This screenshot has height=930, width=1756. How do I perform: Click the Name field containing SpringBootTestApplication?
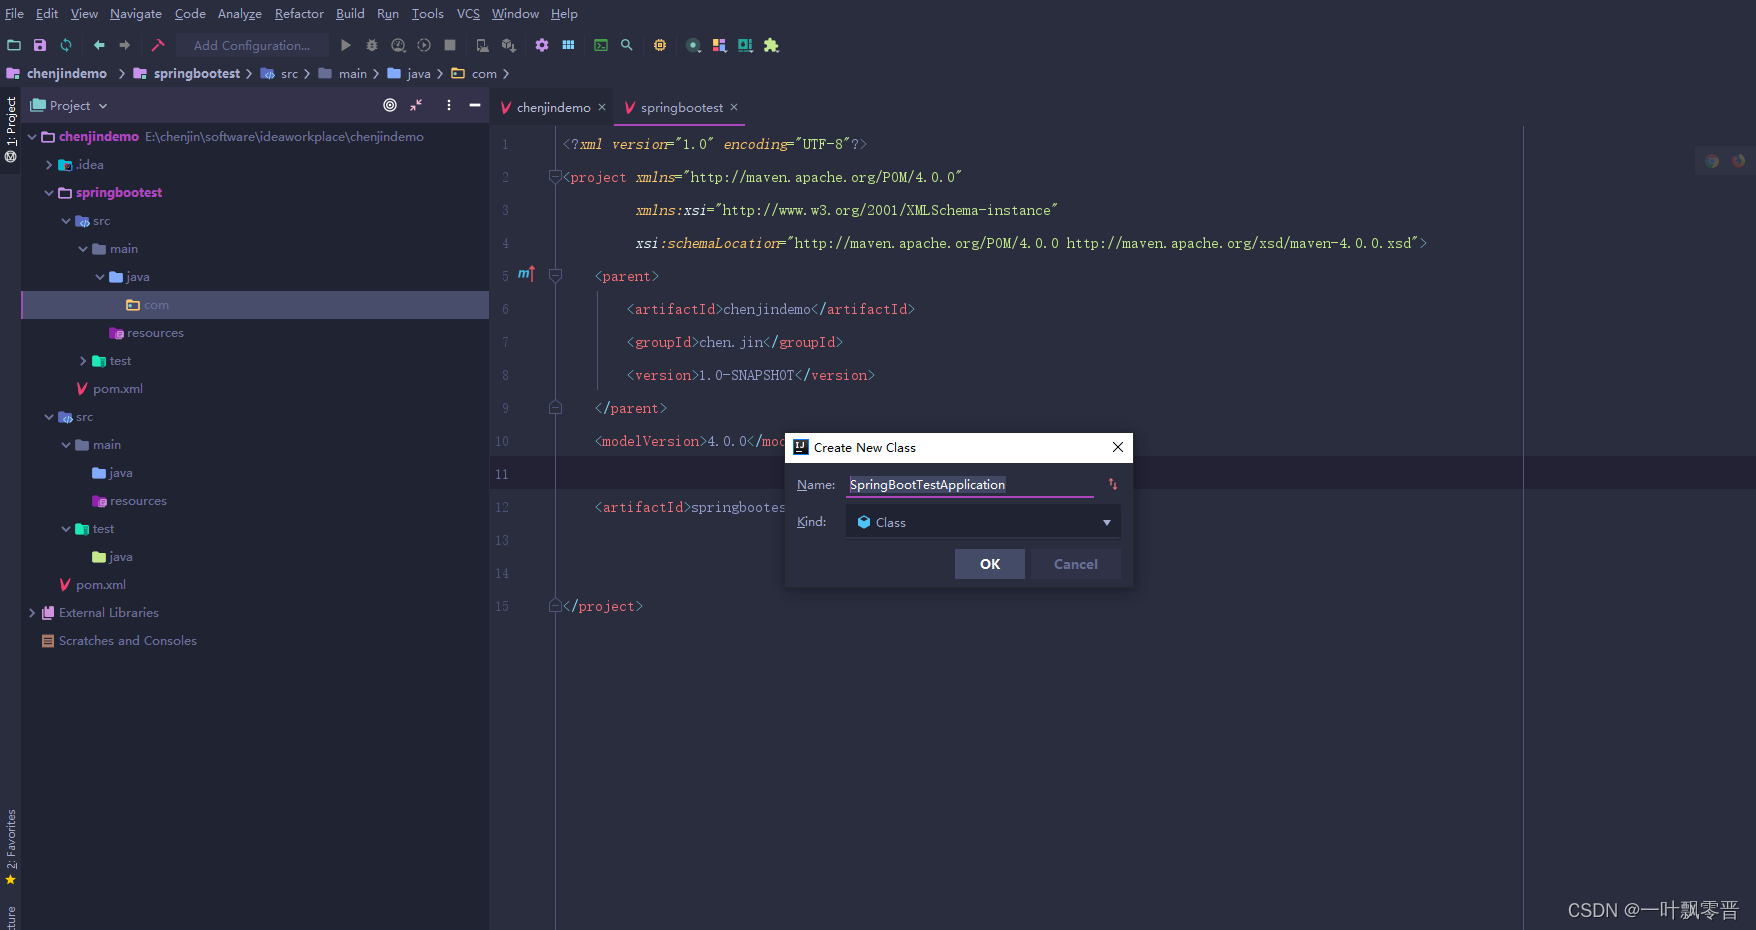970,485
